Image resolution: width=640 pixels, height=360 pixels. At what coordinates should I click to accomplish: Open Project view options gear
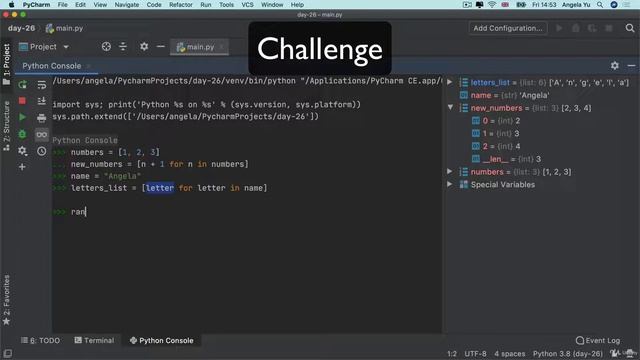(x=144, y=47)
